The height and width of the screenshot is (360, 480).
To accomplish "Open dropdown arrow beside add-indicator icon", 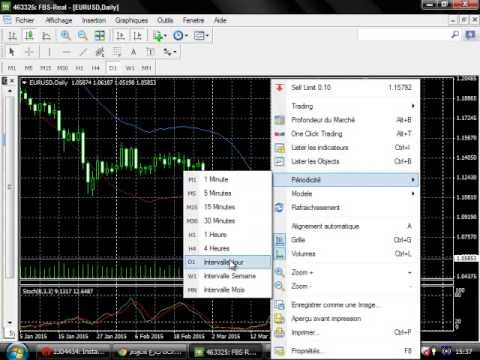I will coord(165,36).
